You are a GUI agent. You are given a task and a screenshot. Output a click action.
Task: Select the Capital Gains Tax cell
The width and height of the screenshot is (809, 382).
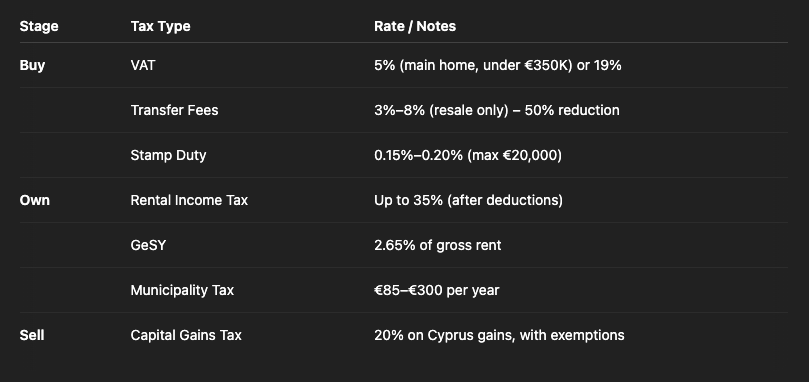click(186, 335)
